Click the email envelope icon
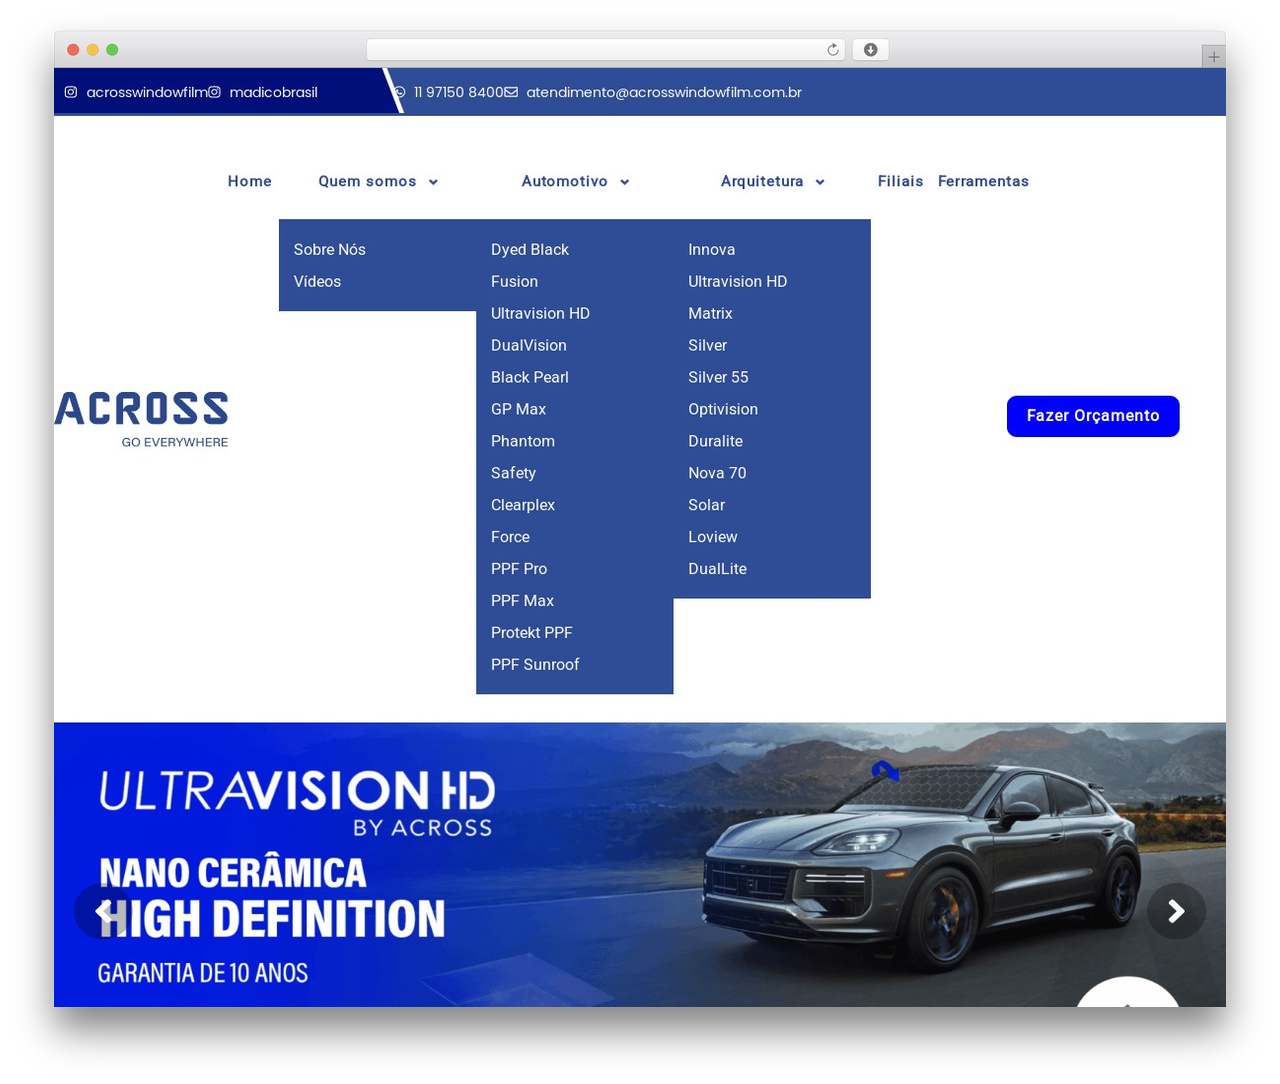1280x1084 pixels. click(511, 92)
